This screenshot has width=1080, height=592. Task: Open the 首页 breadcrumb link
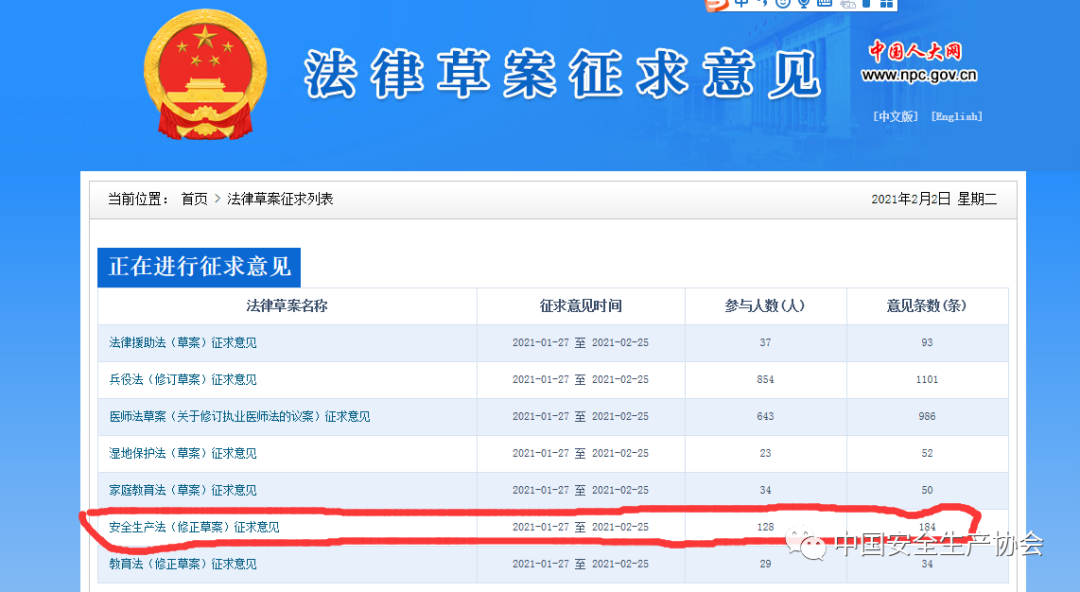(x=193, y=198)
